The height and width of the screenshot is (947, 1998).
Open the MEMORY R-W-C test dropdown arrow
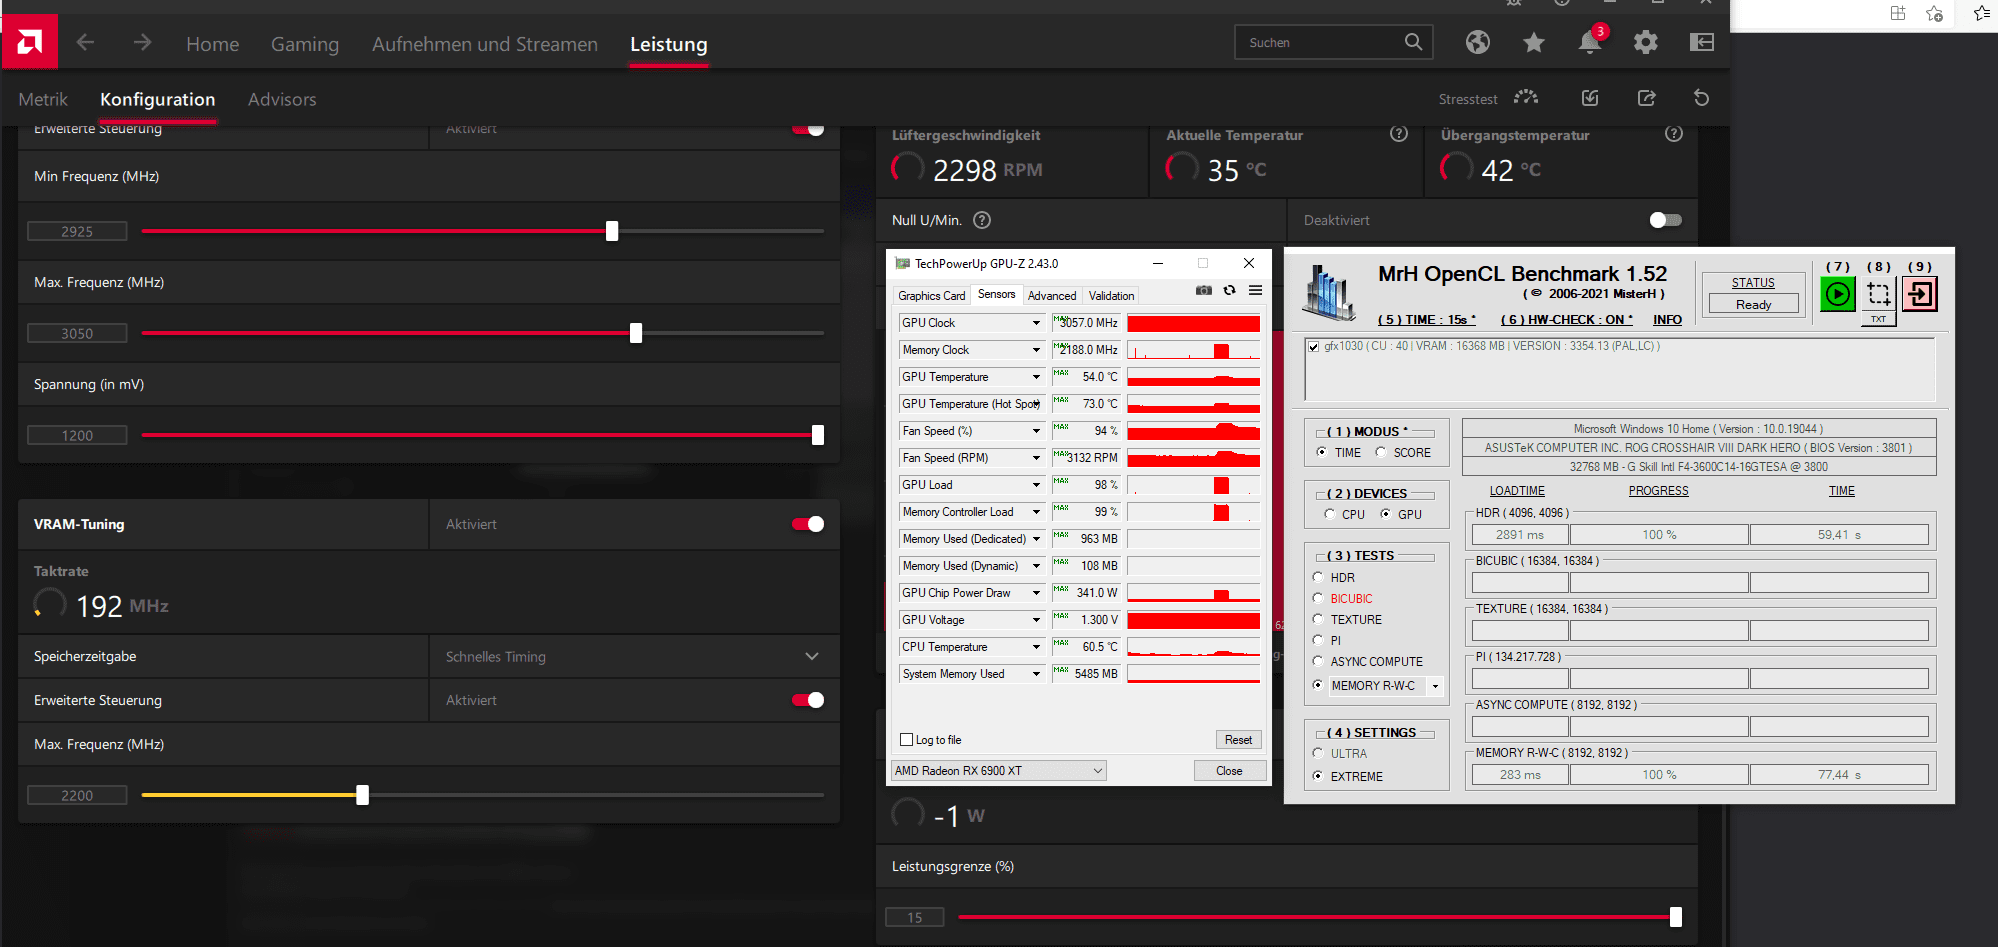[1436, 686]
